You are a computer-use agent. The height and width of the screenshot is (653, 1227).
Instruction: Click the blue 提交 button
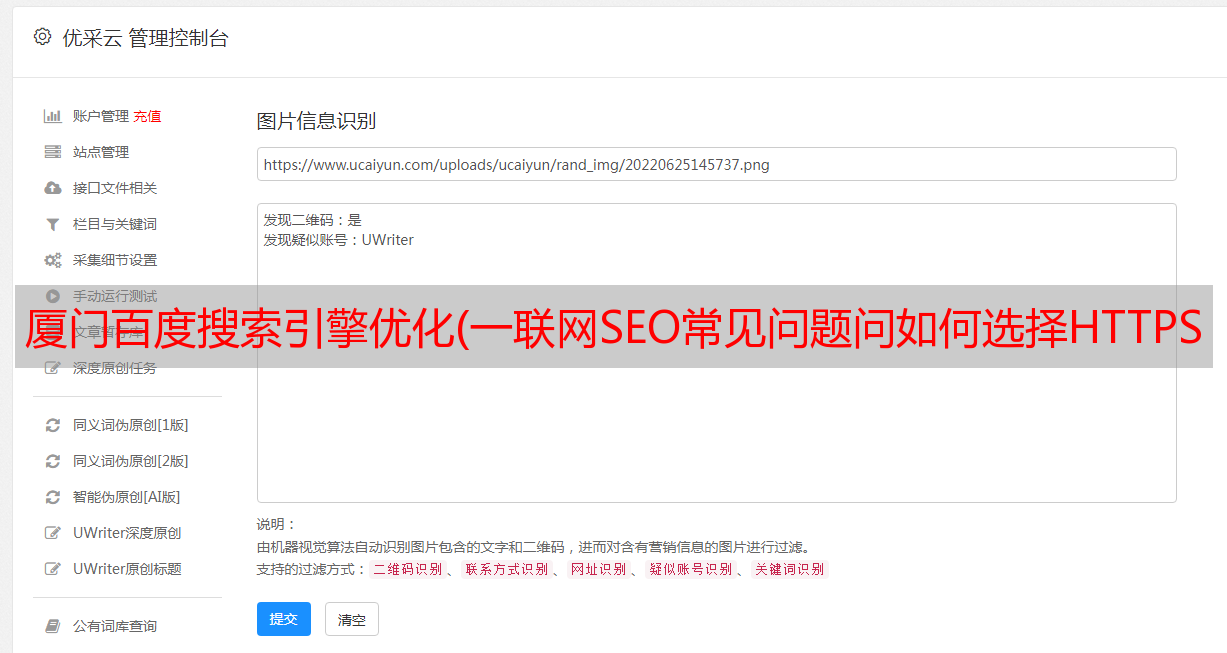click(284, 619)
